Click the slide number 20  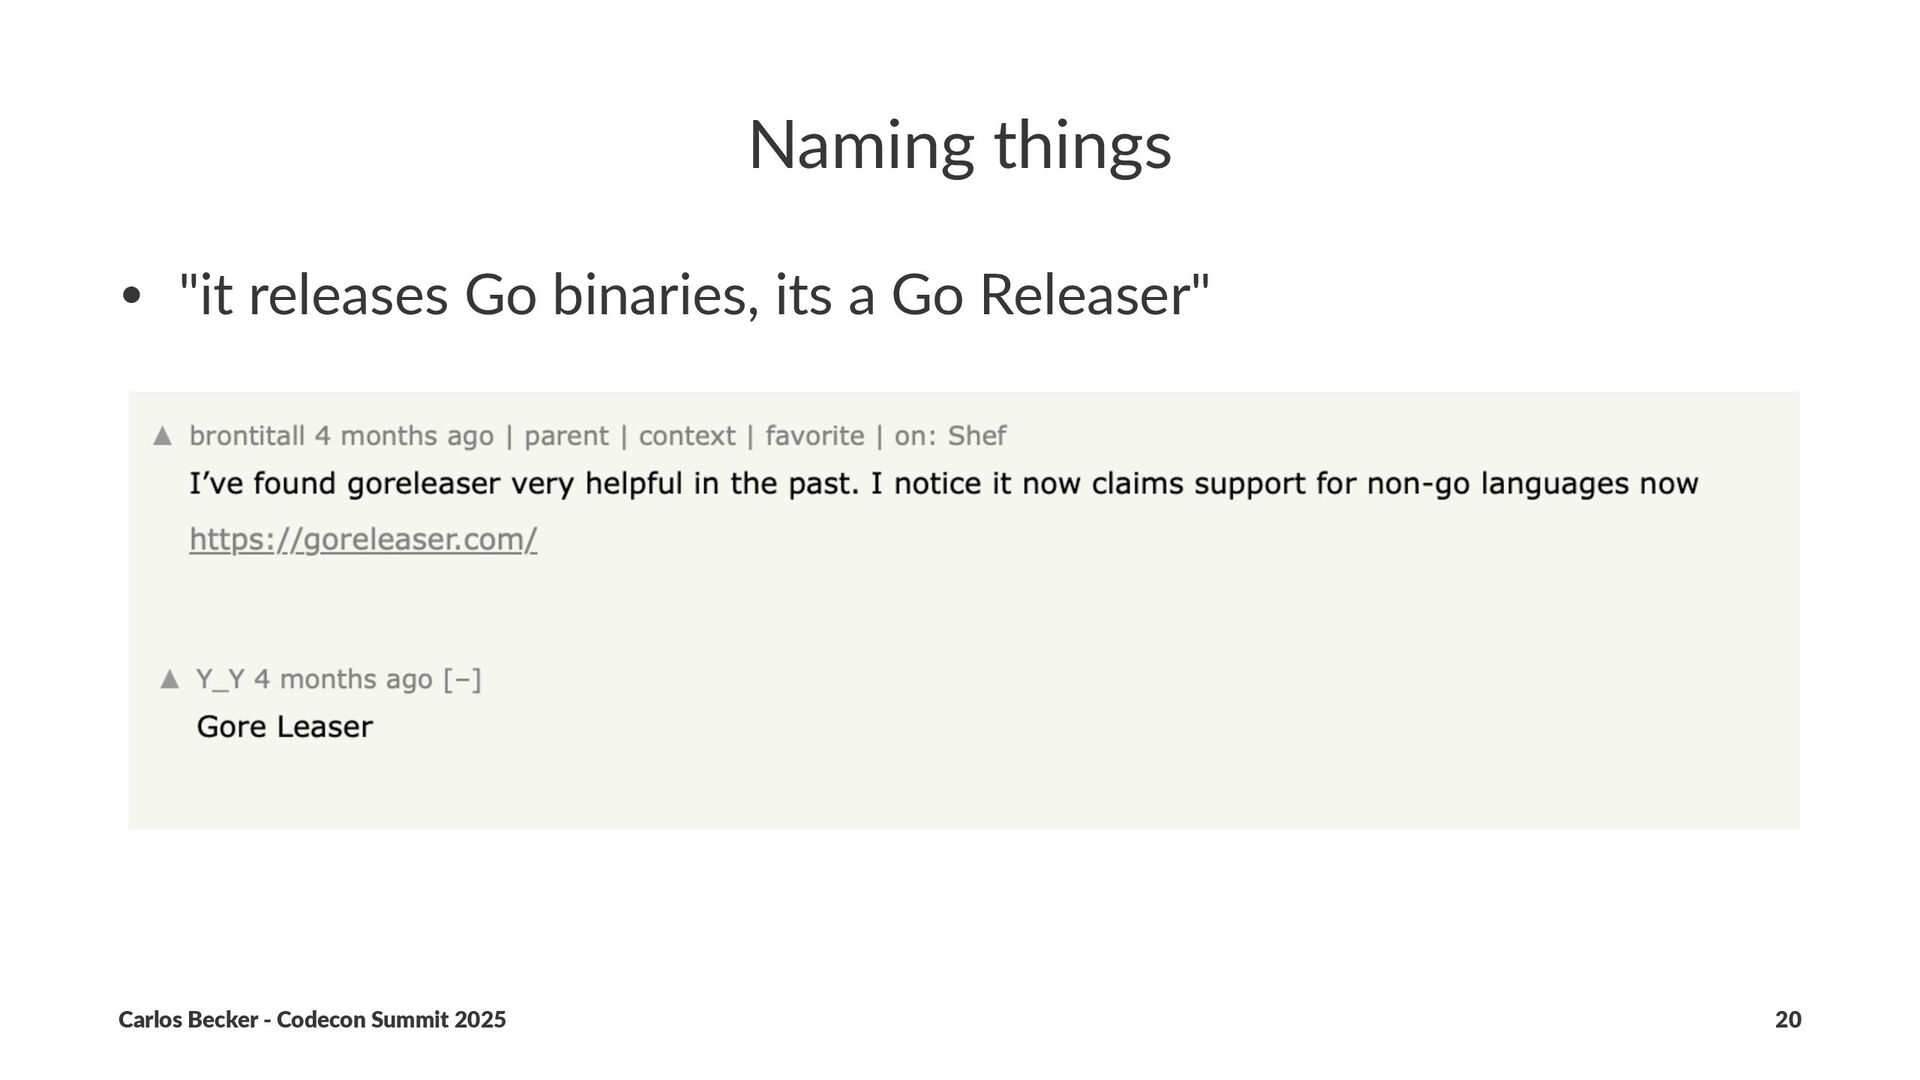(1788, 1020)
